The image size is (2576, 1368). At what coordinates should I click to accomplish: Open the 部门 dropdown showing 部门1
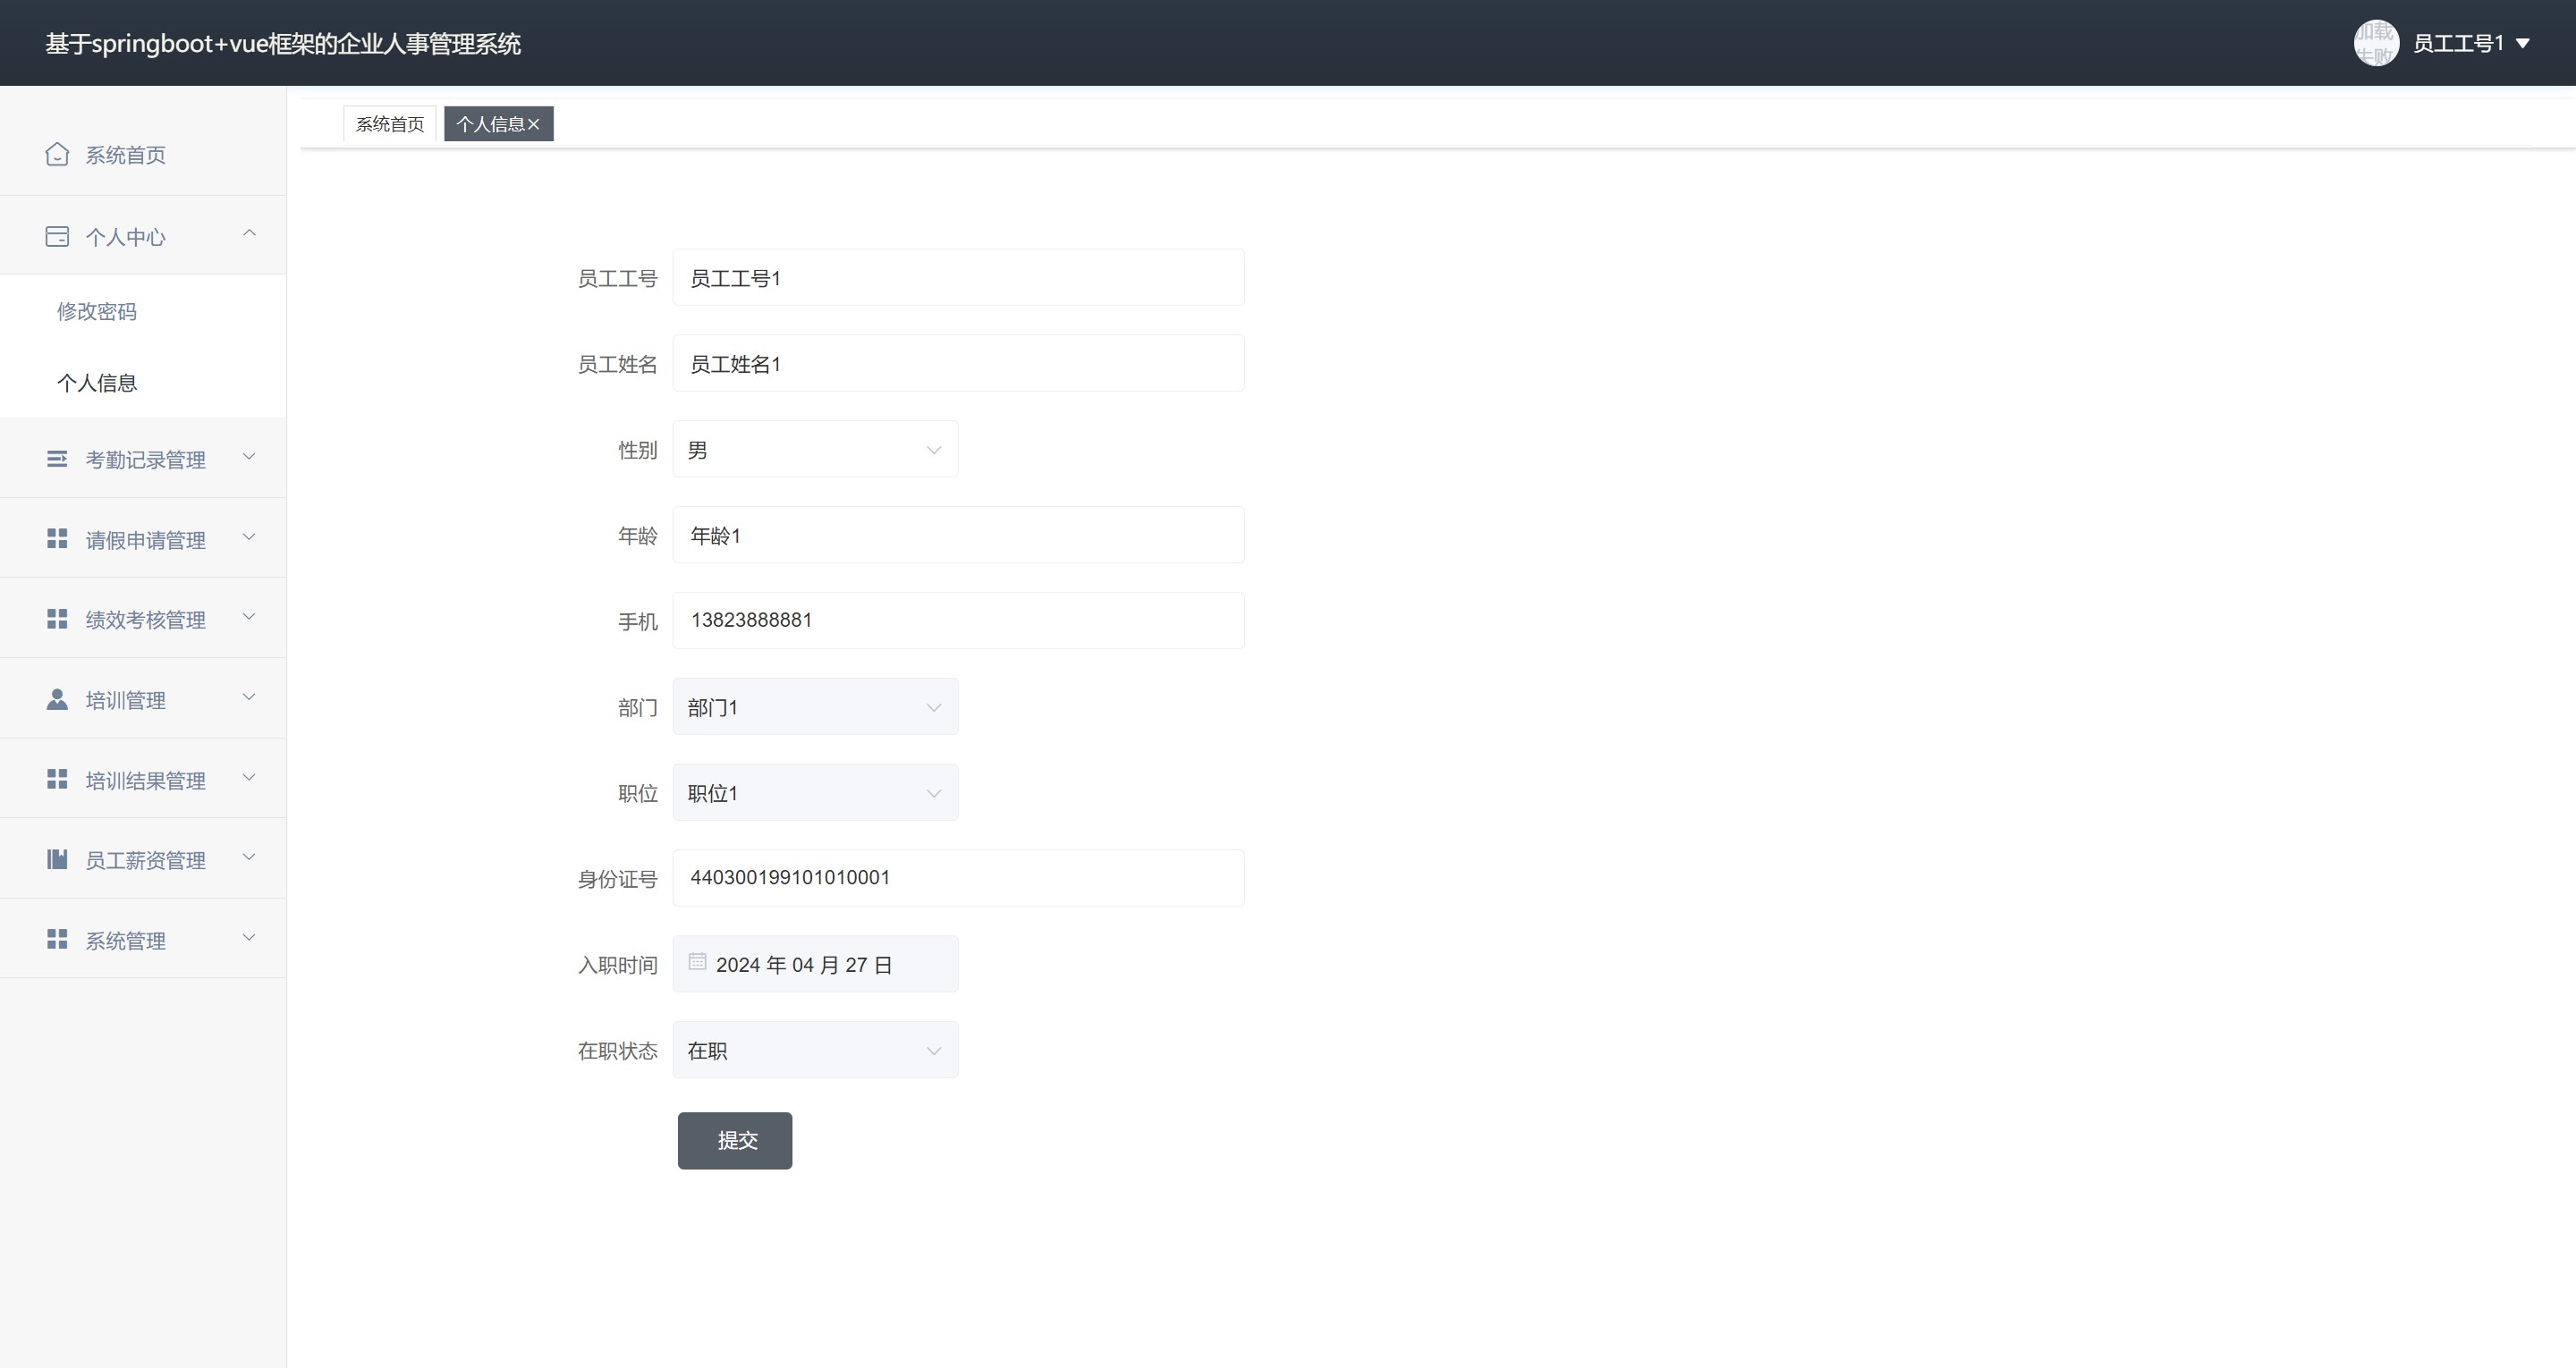(815, 707)
